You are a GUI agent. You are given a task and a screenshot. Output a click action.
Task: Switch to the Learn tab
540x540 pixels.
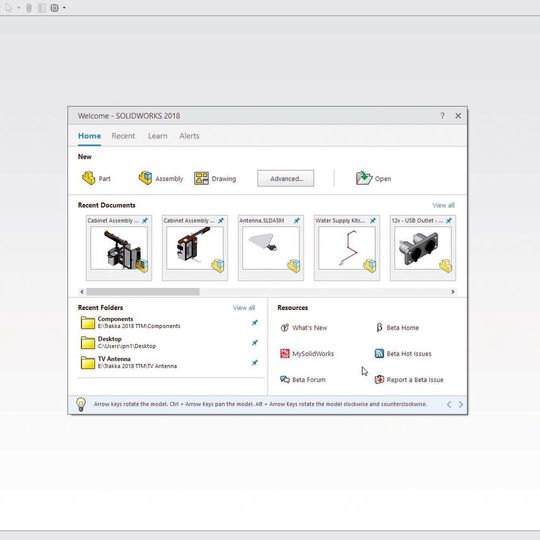(157, 136)
